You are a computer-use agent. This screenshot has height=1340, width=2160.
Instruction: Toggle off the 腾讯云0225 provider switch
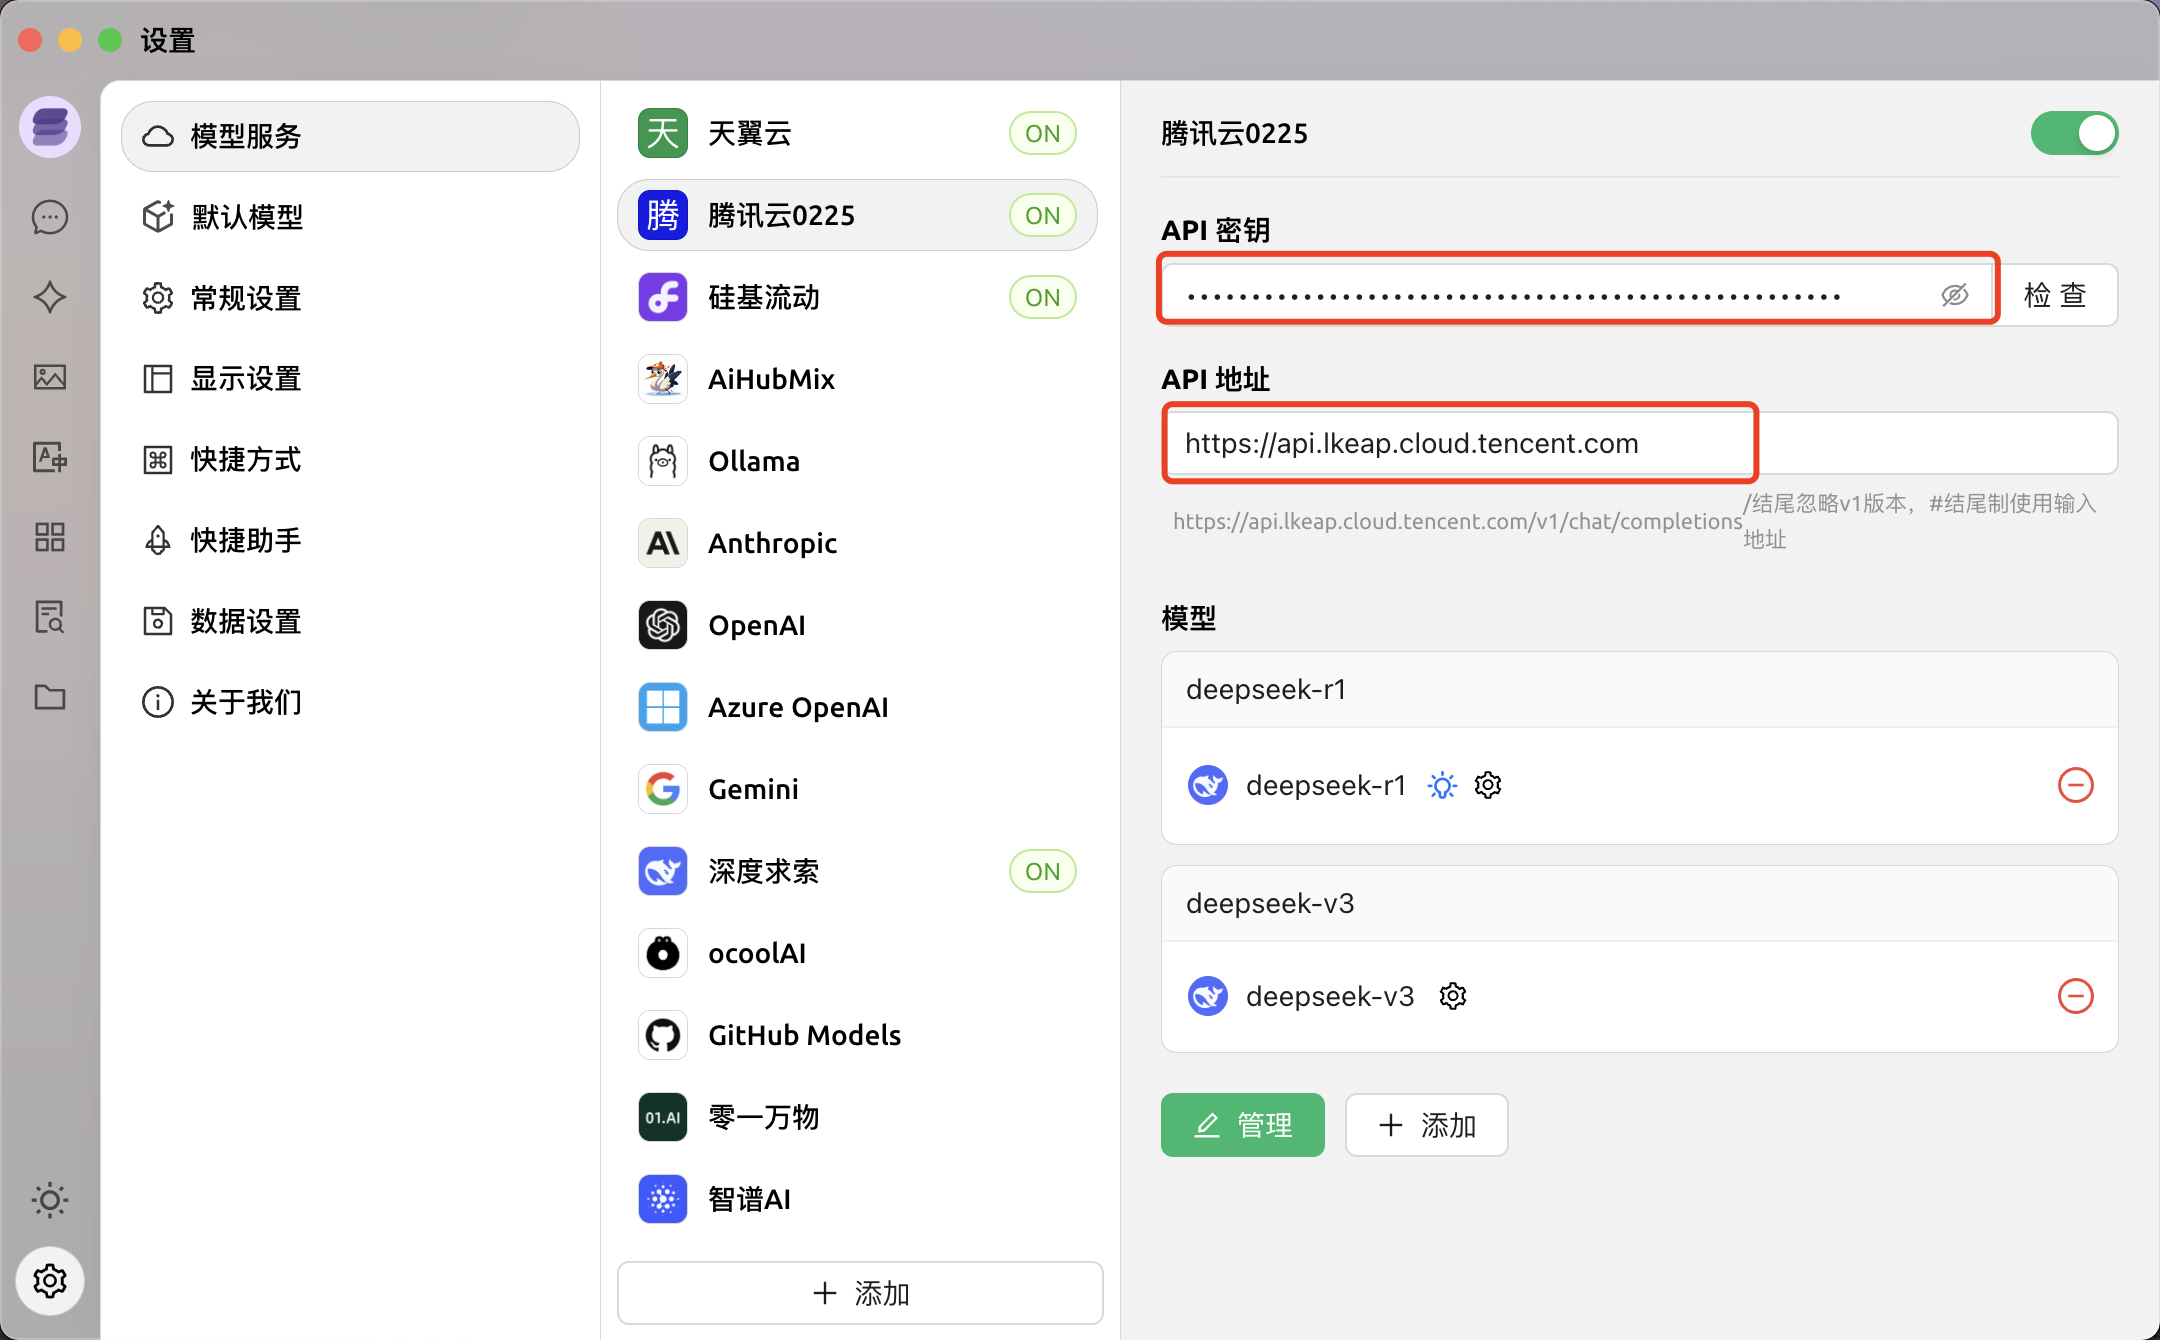tap(2073, 134)
